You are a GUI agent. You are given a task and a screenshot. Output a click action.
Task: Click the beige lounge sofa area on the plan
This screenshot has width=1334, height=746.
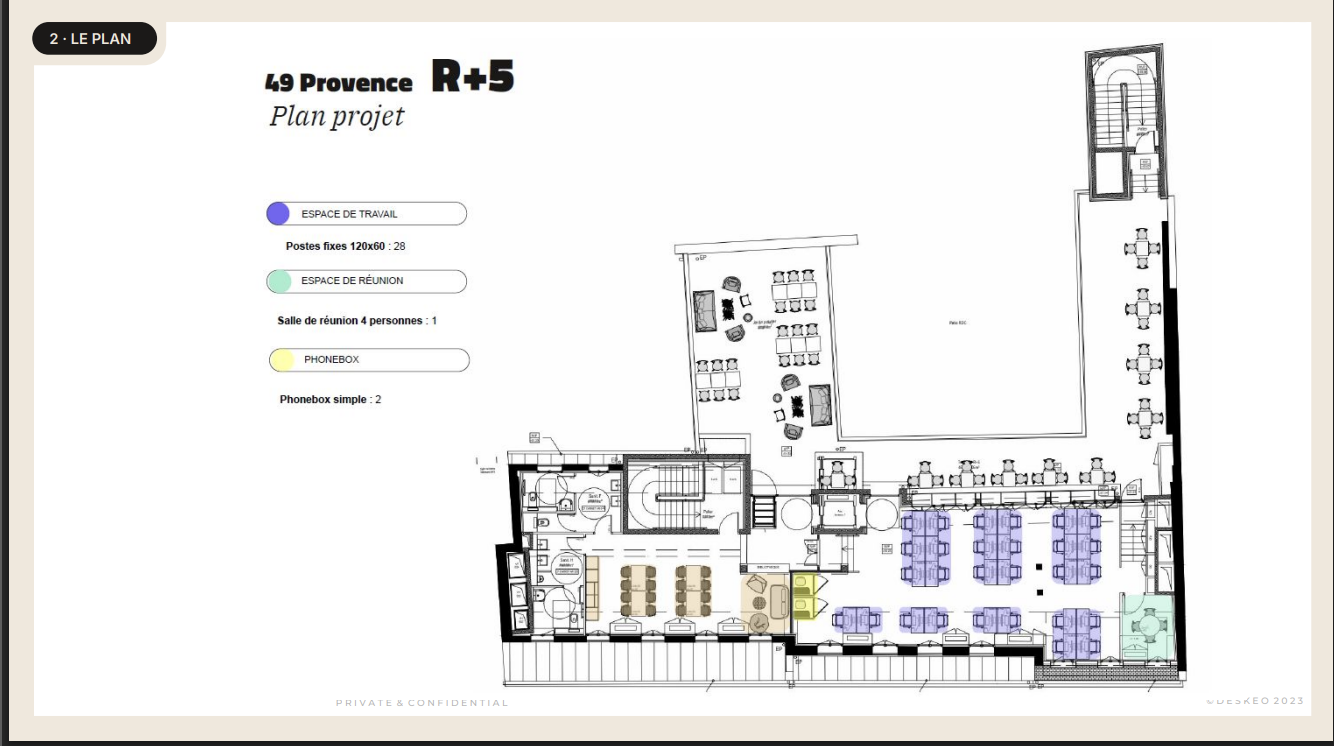pyautogui.click(x=765, y=603)
